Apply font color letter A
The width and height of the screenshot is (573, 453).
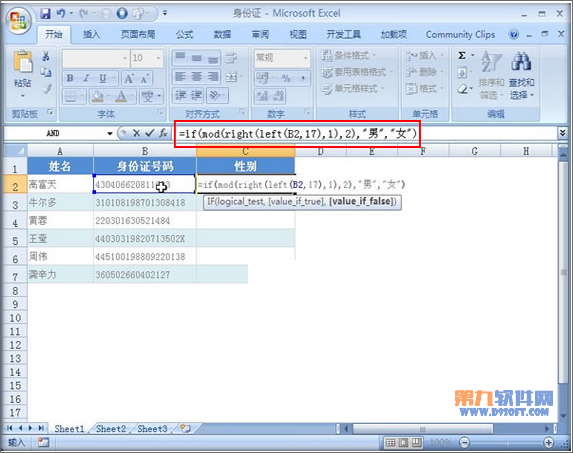pyautogui.click(x=121, y=97)
